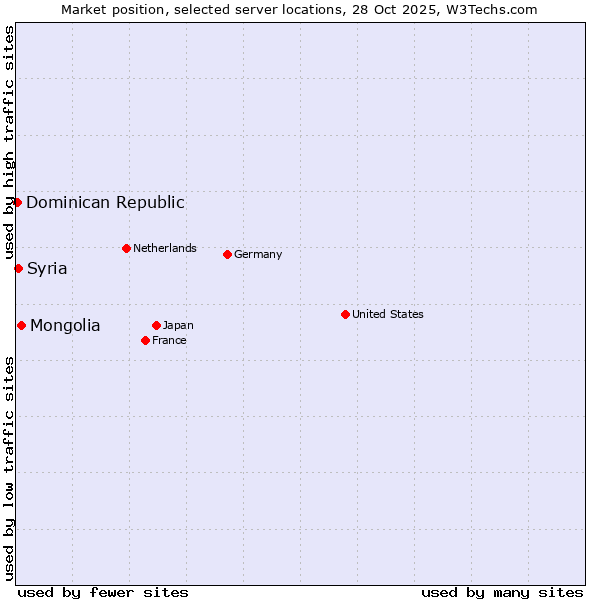Click the France red data marker
600x600 pixels.
click(x=145, y=340)
